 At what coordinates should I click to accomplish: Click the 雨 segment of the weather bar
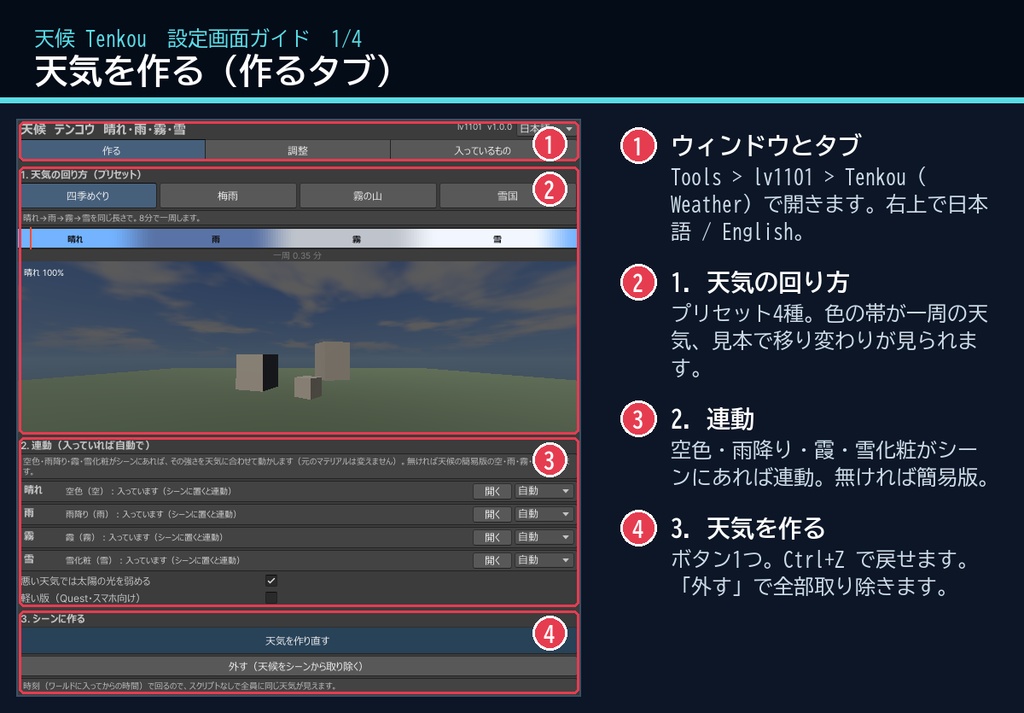click(x=216, y=239)
